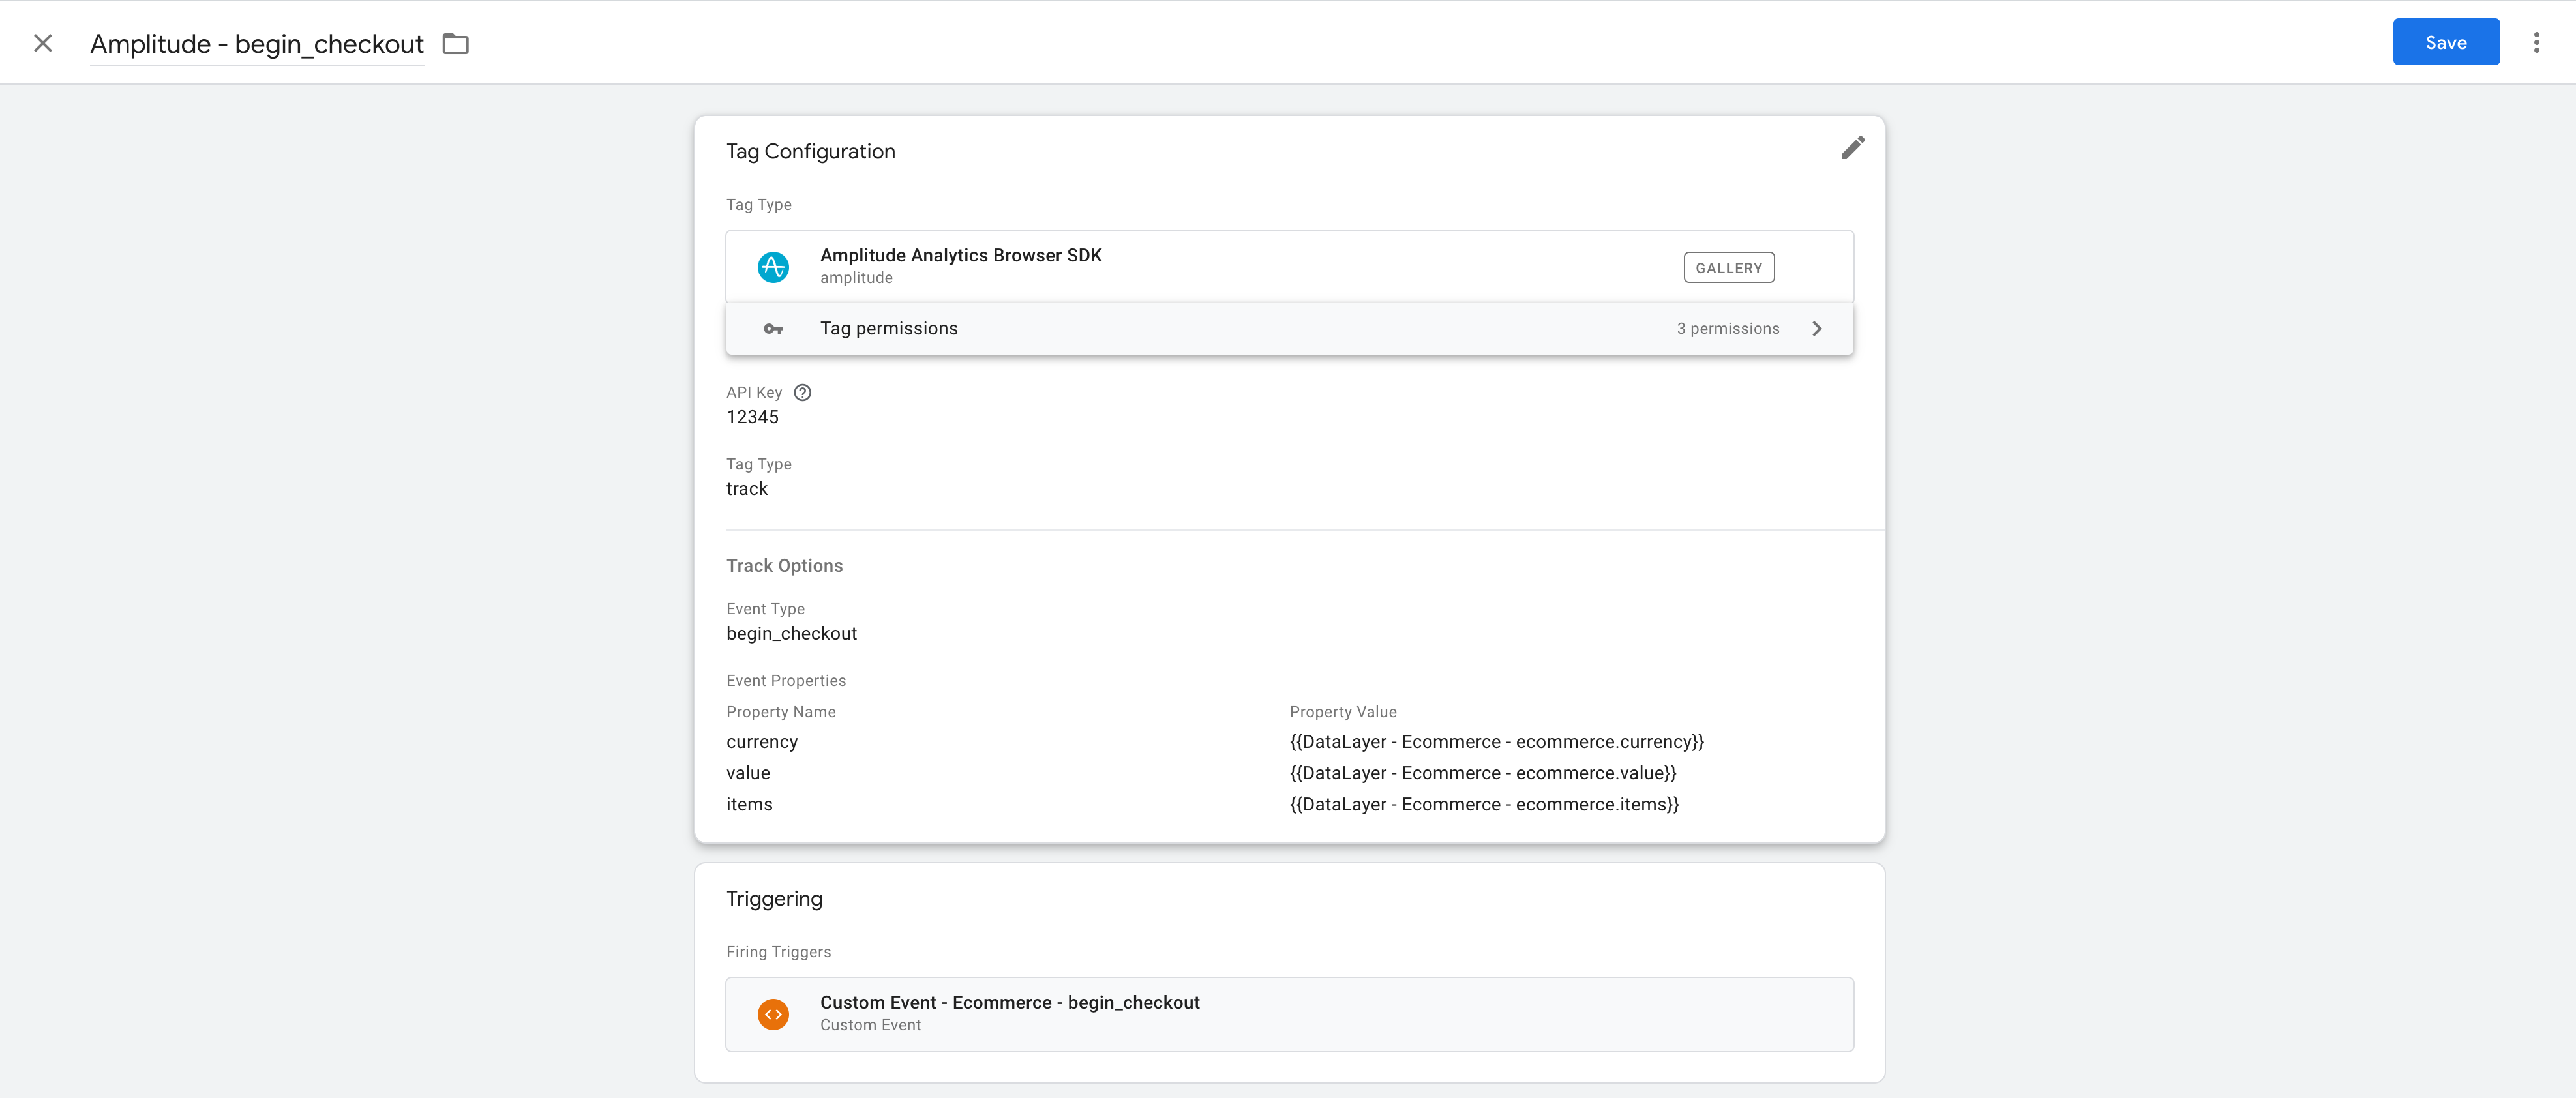Viewport: 2576px width, 1098px height.
Task: Open the three-dot more actions menu
Action: 2536,43
